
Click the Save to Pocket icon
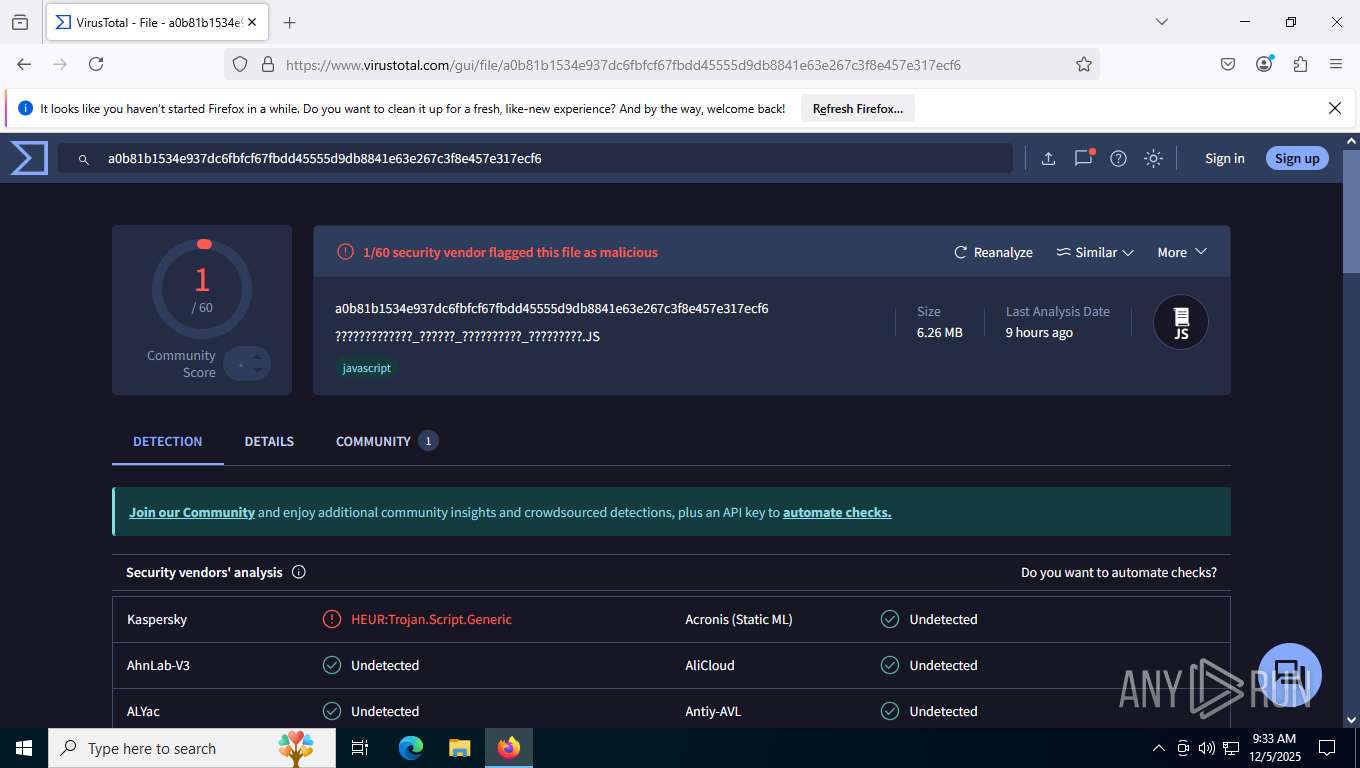(x=1228, y=64)
